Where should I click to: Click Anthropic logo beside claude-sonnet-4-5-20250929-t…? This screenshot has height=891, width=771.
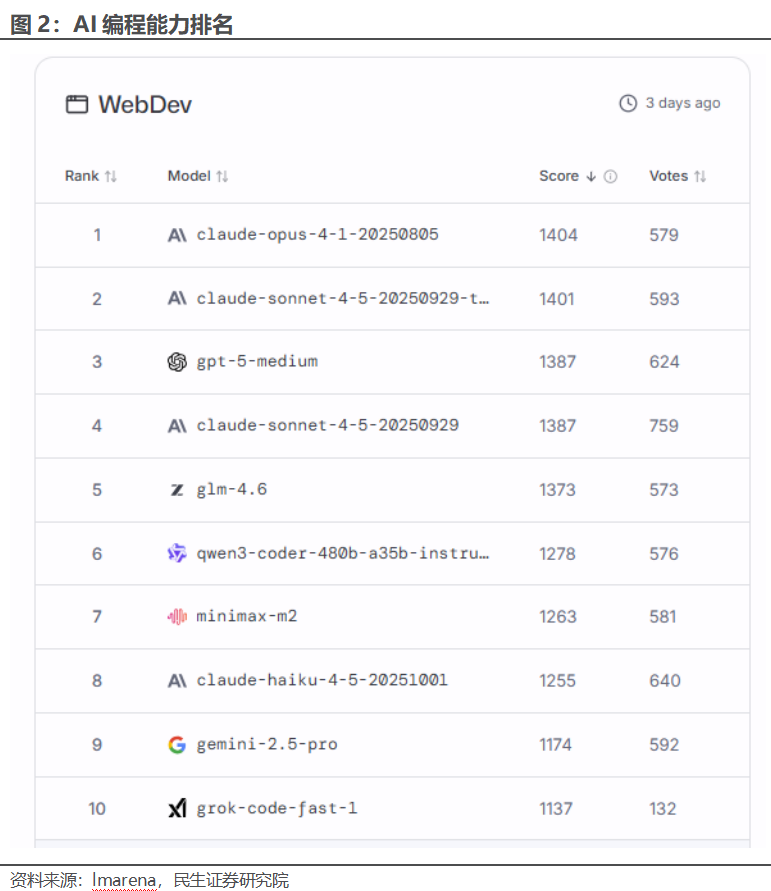[x=177, y=299]
